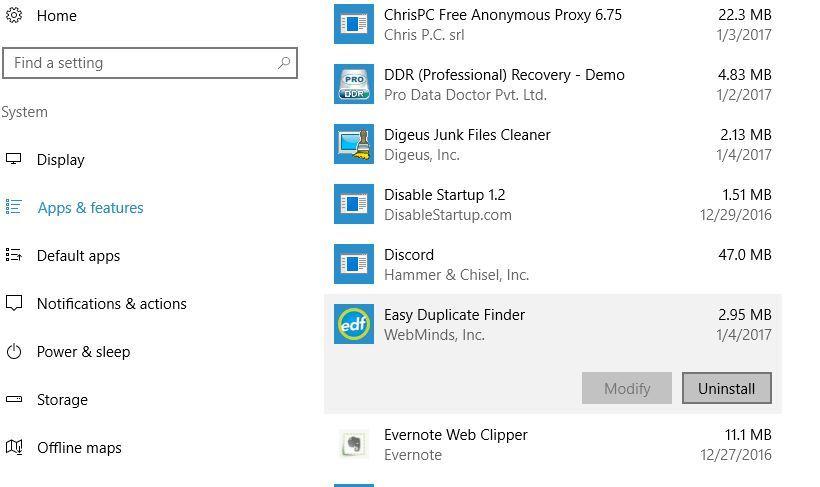Click publisher text Chris P.C. srl
Viewport: 820px width, 487px height.
click(x=424, y=35)
